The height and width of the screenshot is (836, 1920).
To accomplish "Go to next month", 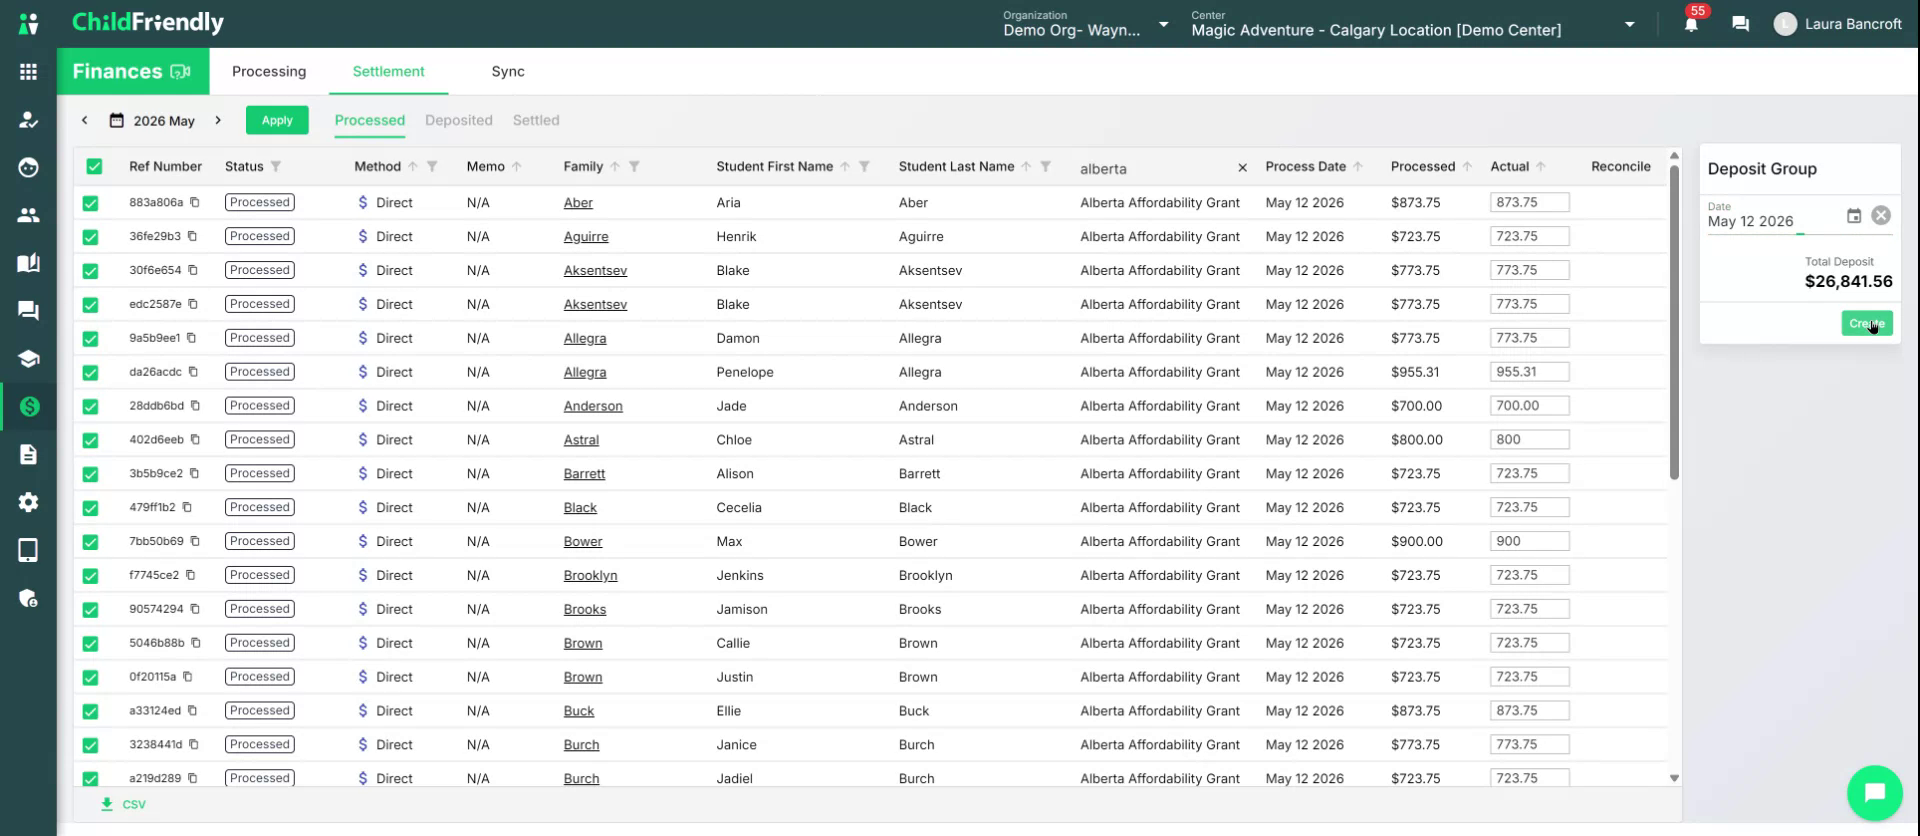I will [x=218, y=120].
